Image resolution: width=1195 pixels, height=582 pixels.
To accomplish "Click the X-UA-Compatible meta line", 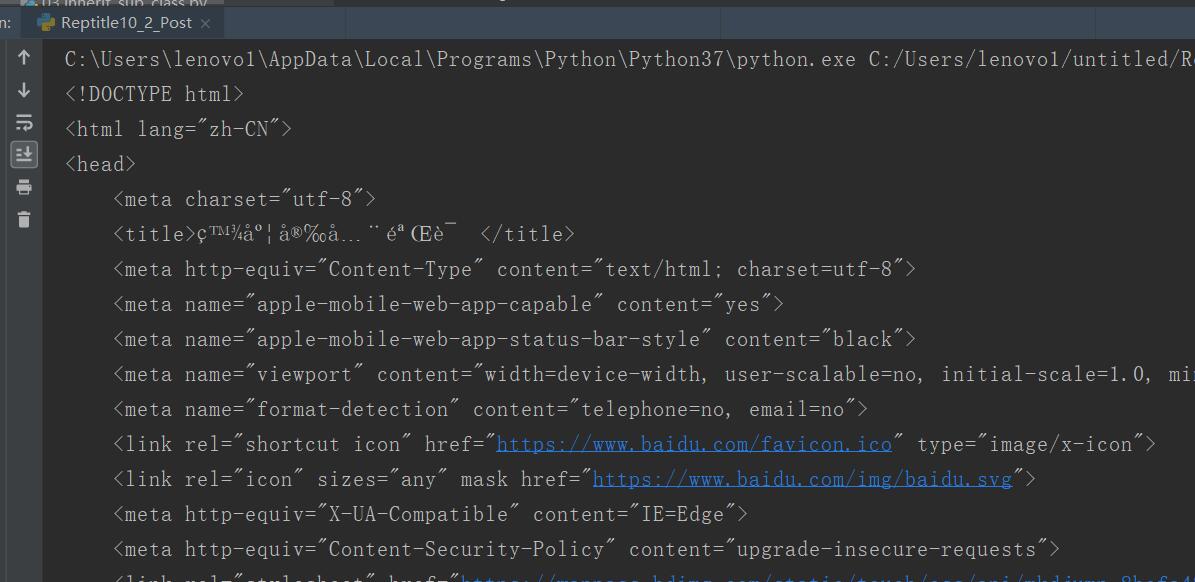I will [x=430, y=514].
